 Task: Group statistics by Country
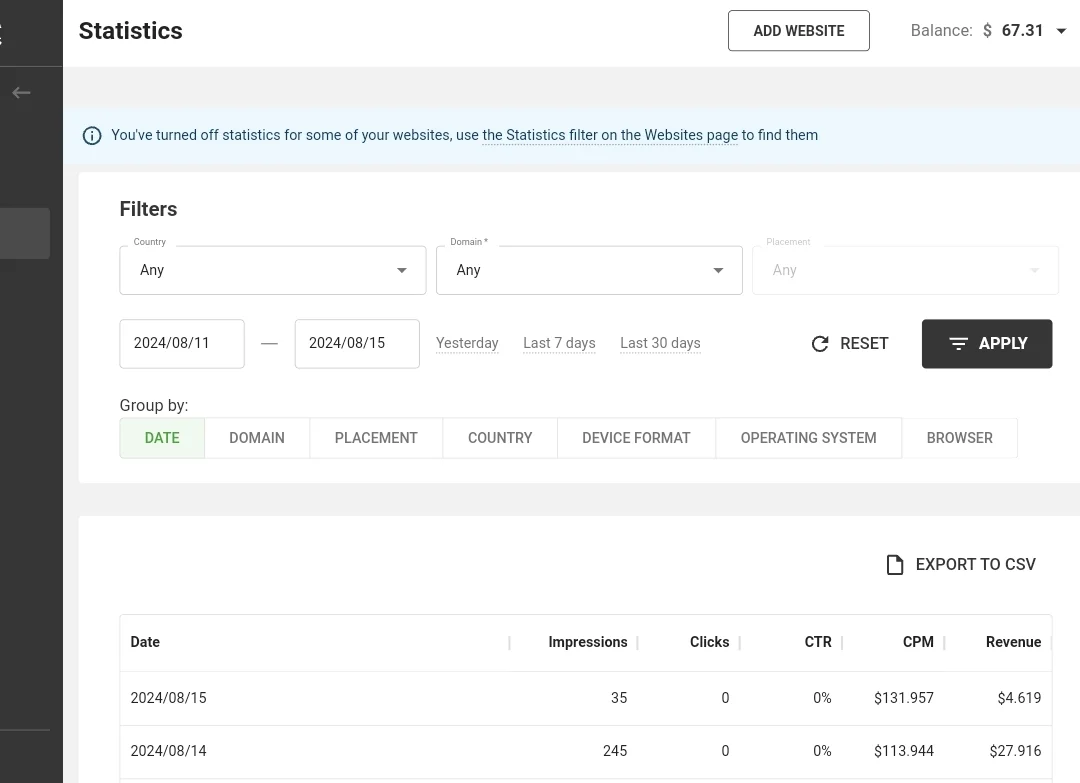[x=500, y=438]
